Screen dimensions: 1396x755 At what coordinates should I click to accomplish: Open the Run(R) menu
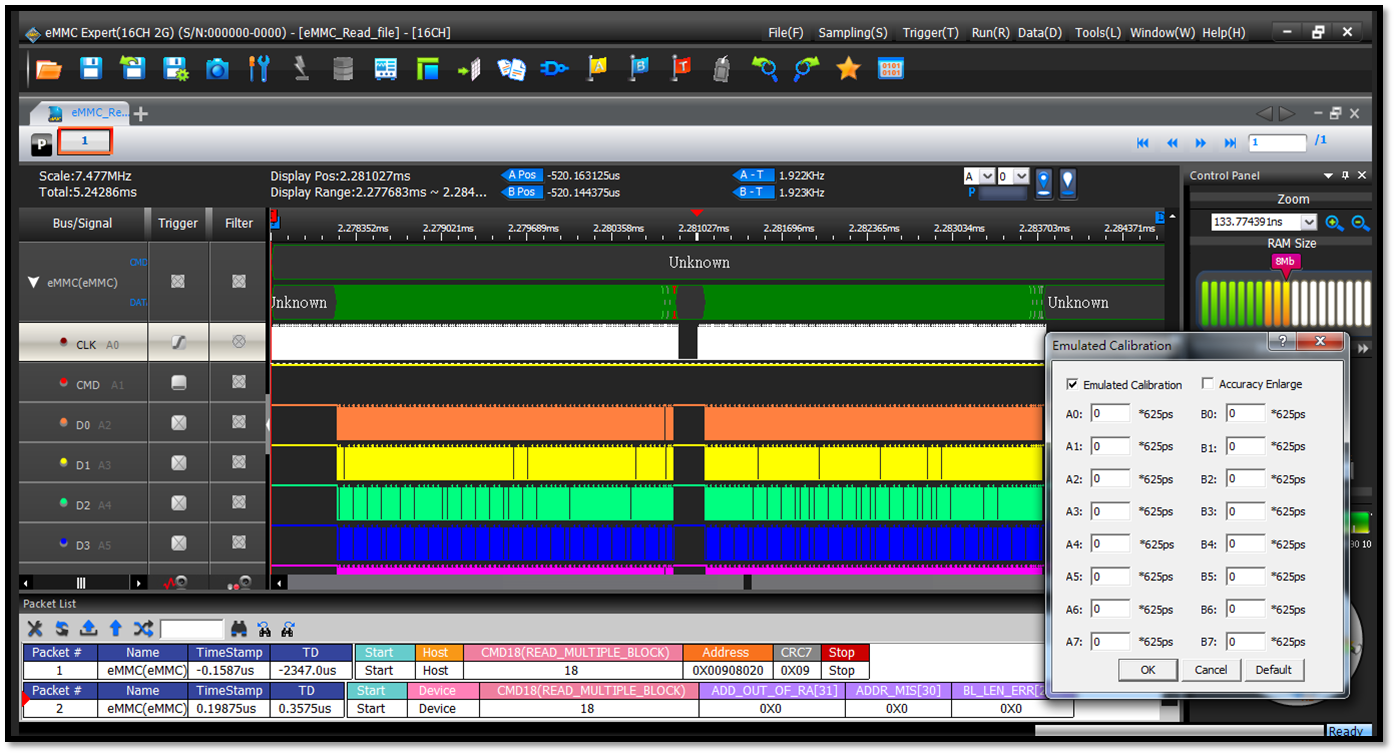[990, 32]
